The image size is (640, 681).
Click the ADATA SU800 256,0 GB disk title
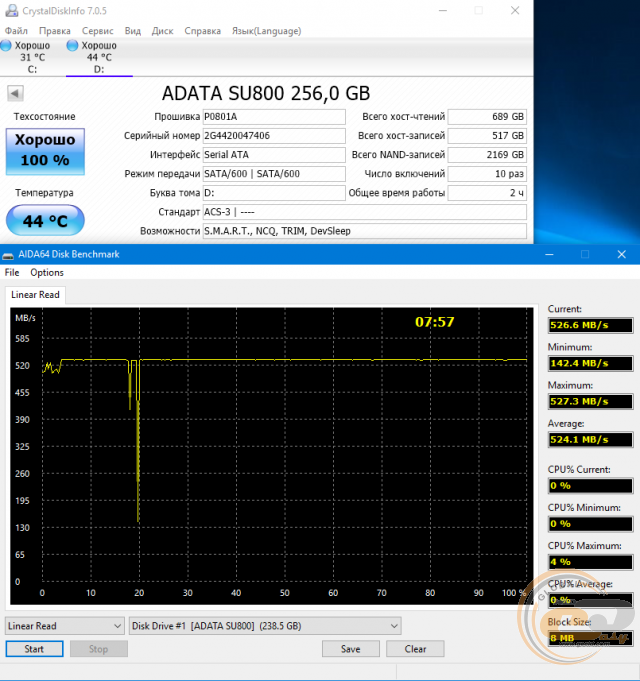pyautogui.click(x=266, y=93)
